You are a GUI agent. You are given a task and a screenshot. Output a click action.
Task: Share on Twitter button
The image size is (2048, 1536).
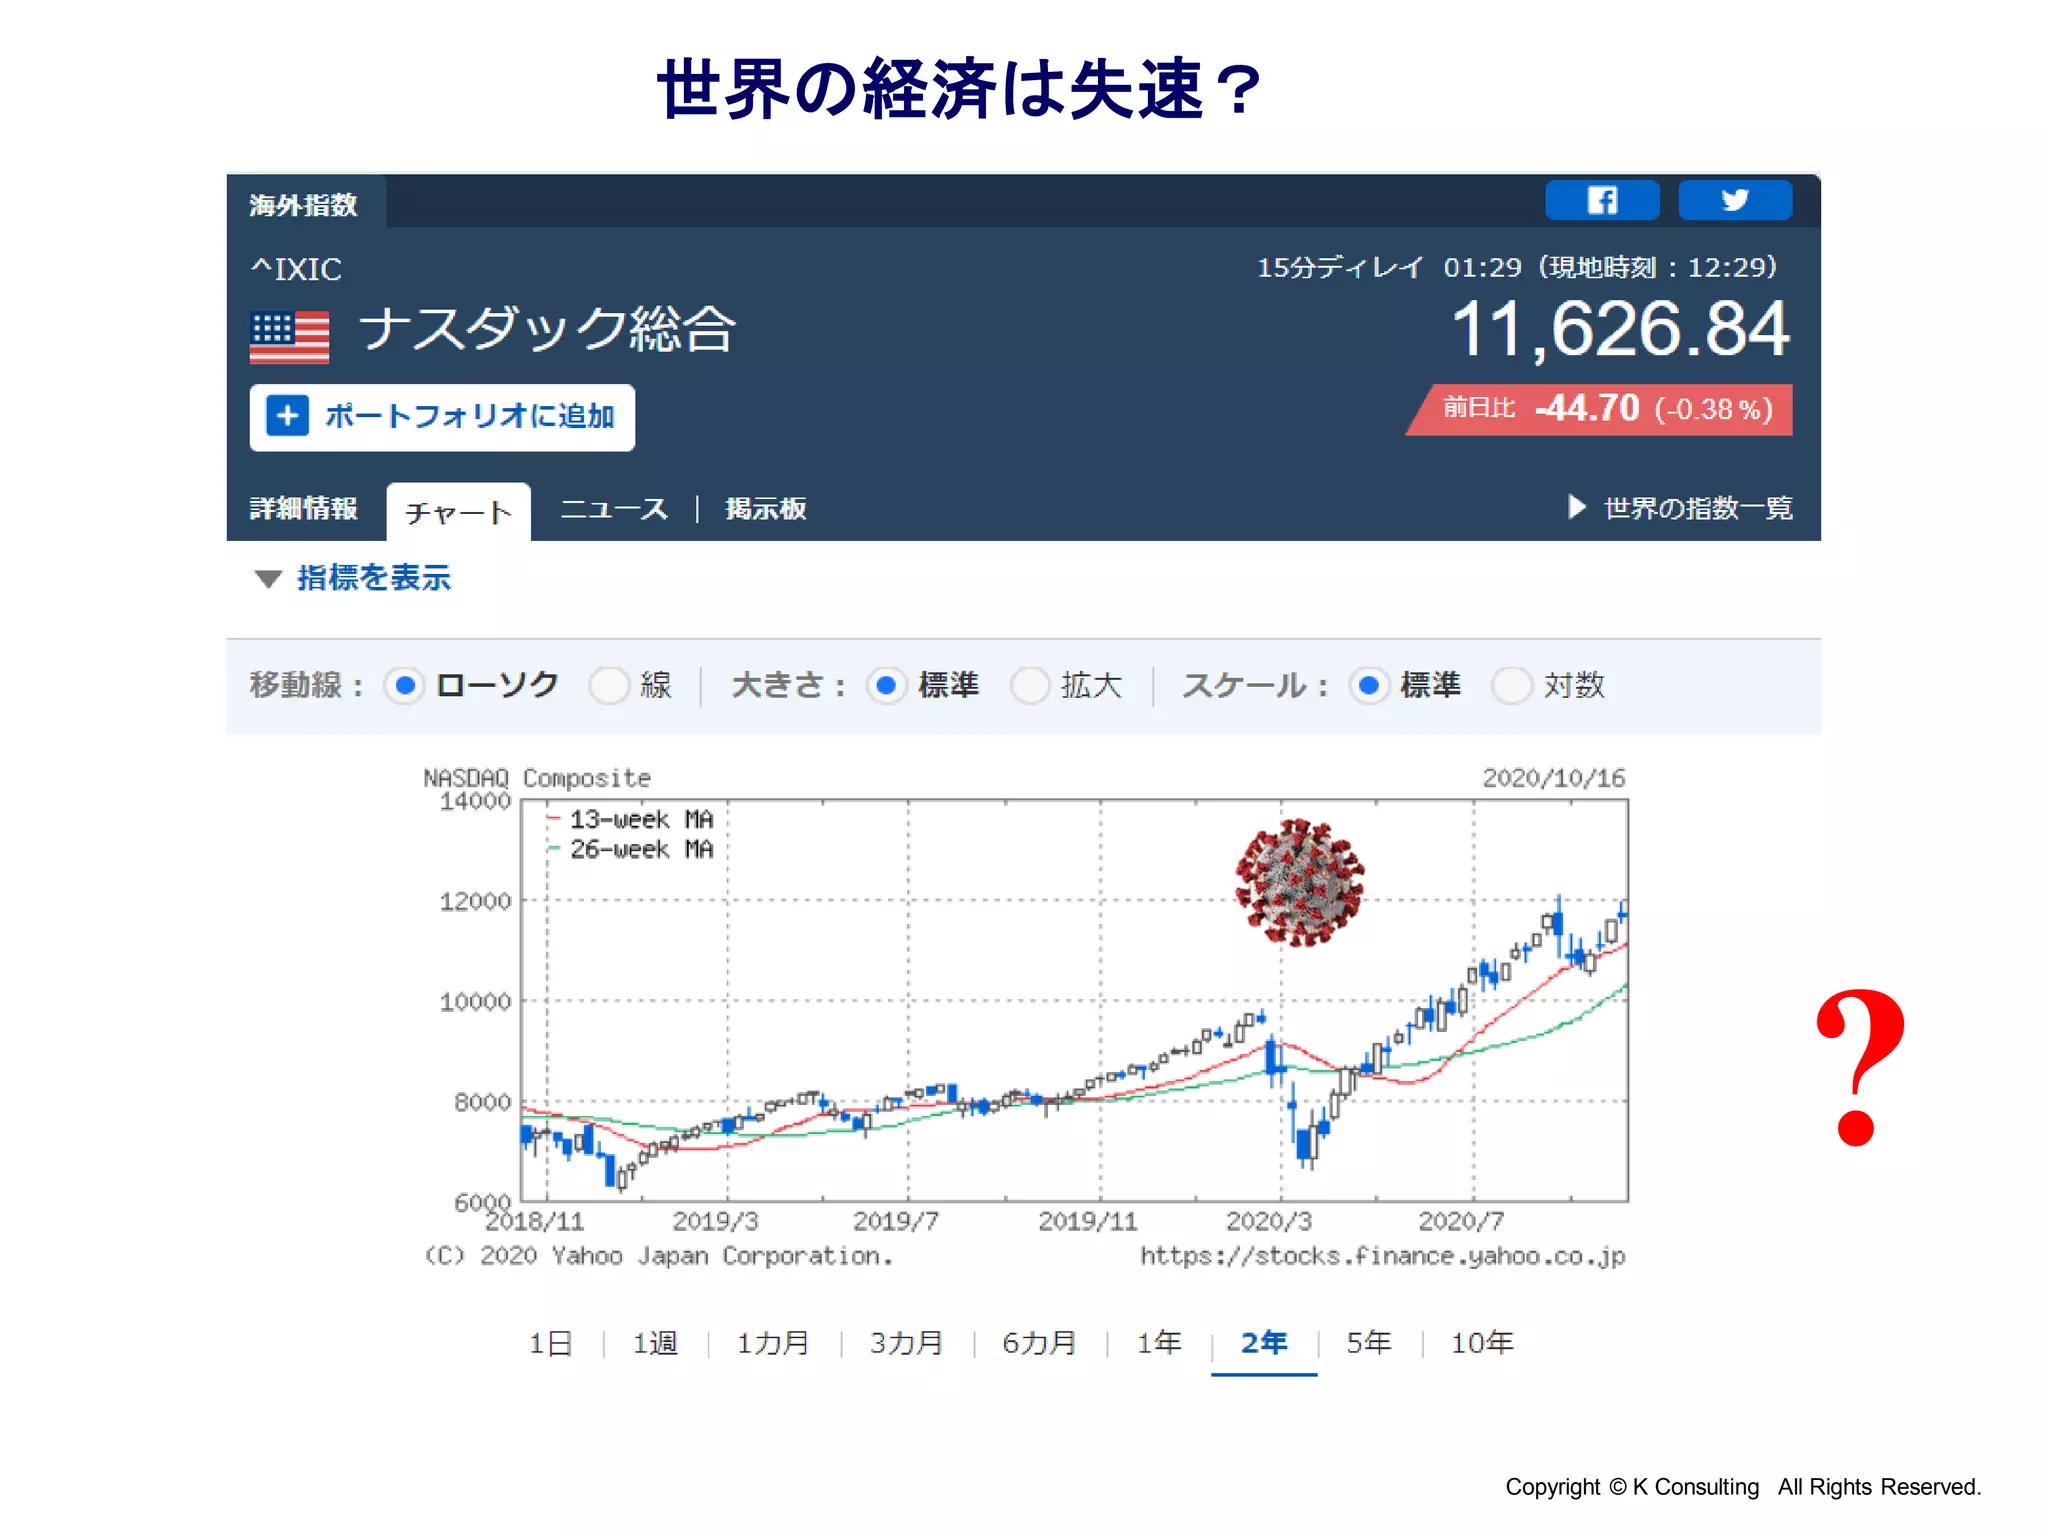(1735, 200)
